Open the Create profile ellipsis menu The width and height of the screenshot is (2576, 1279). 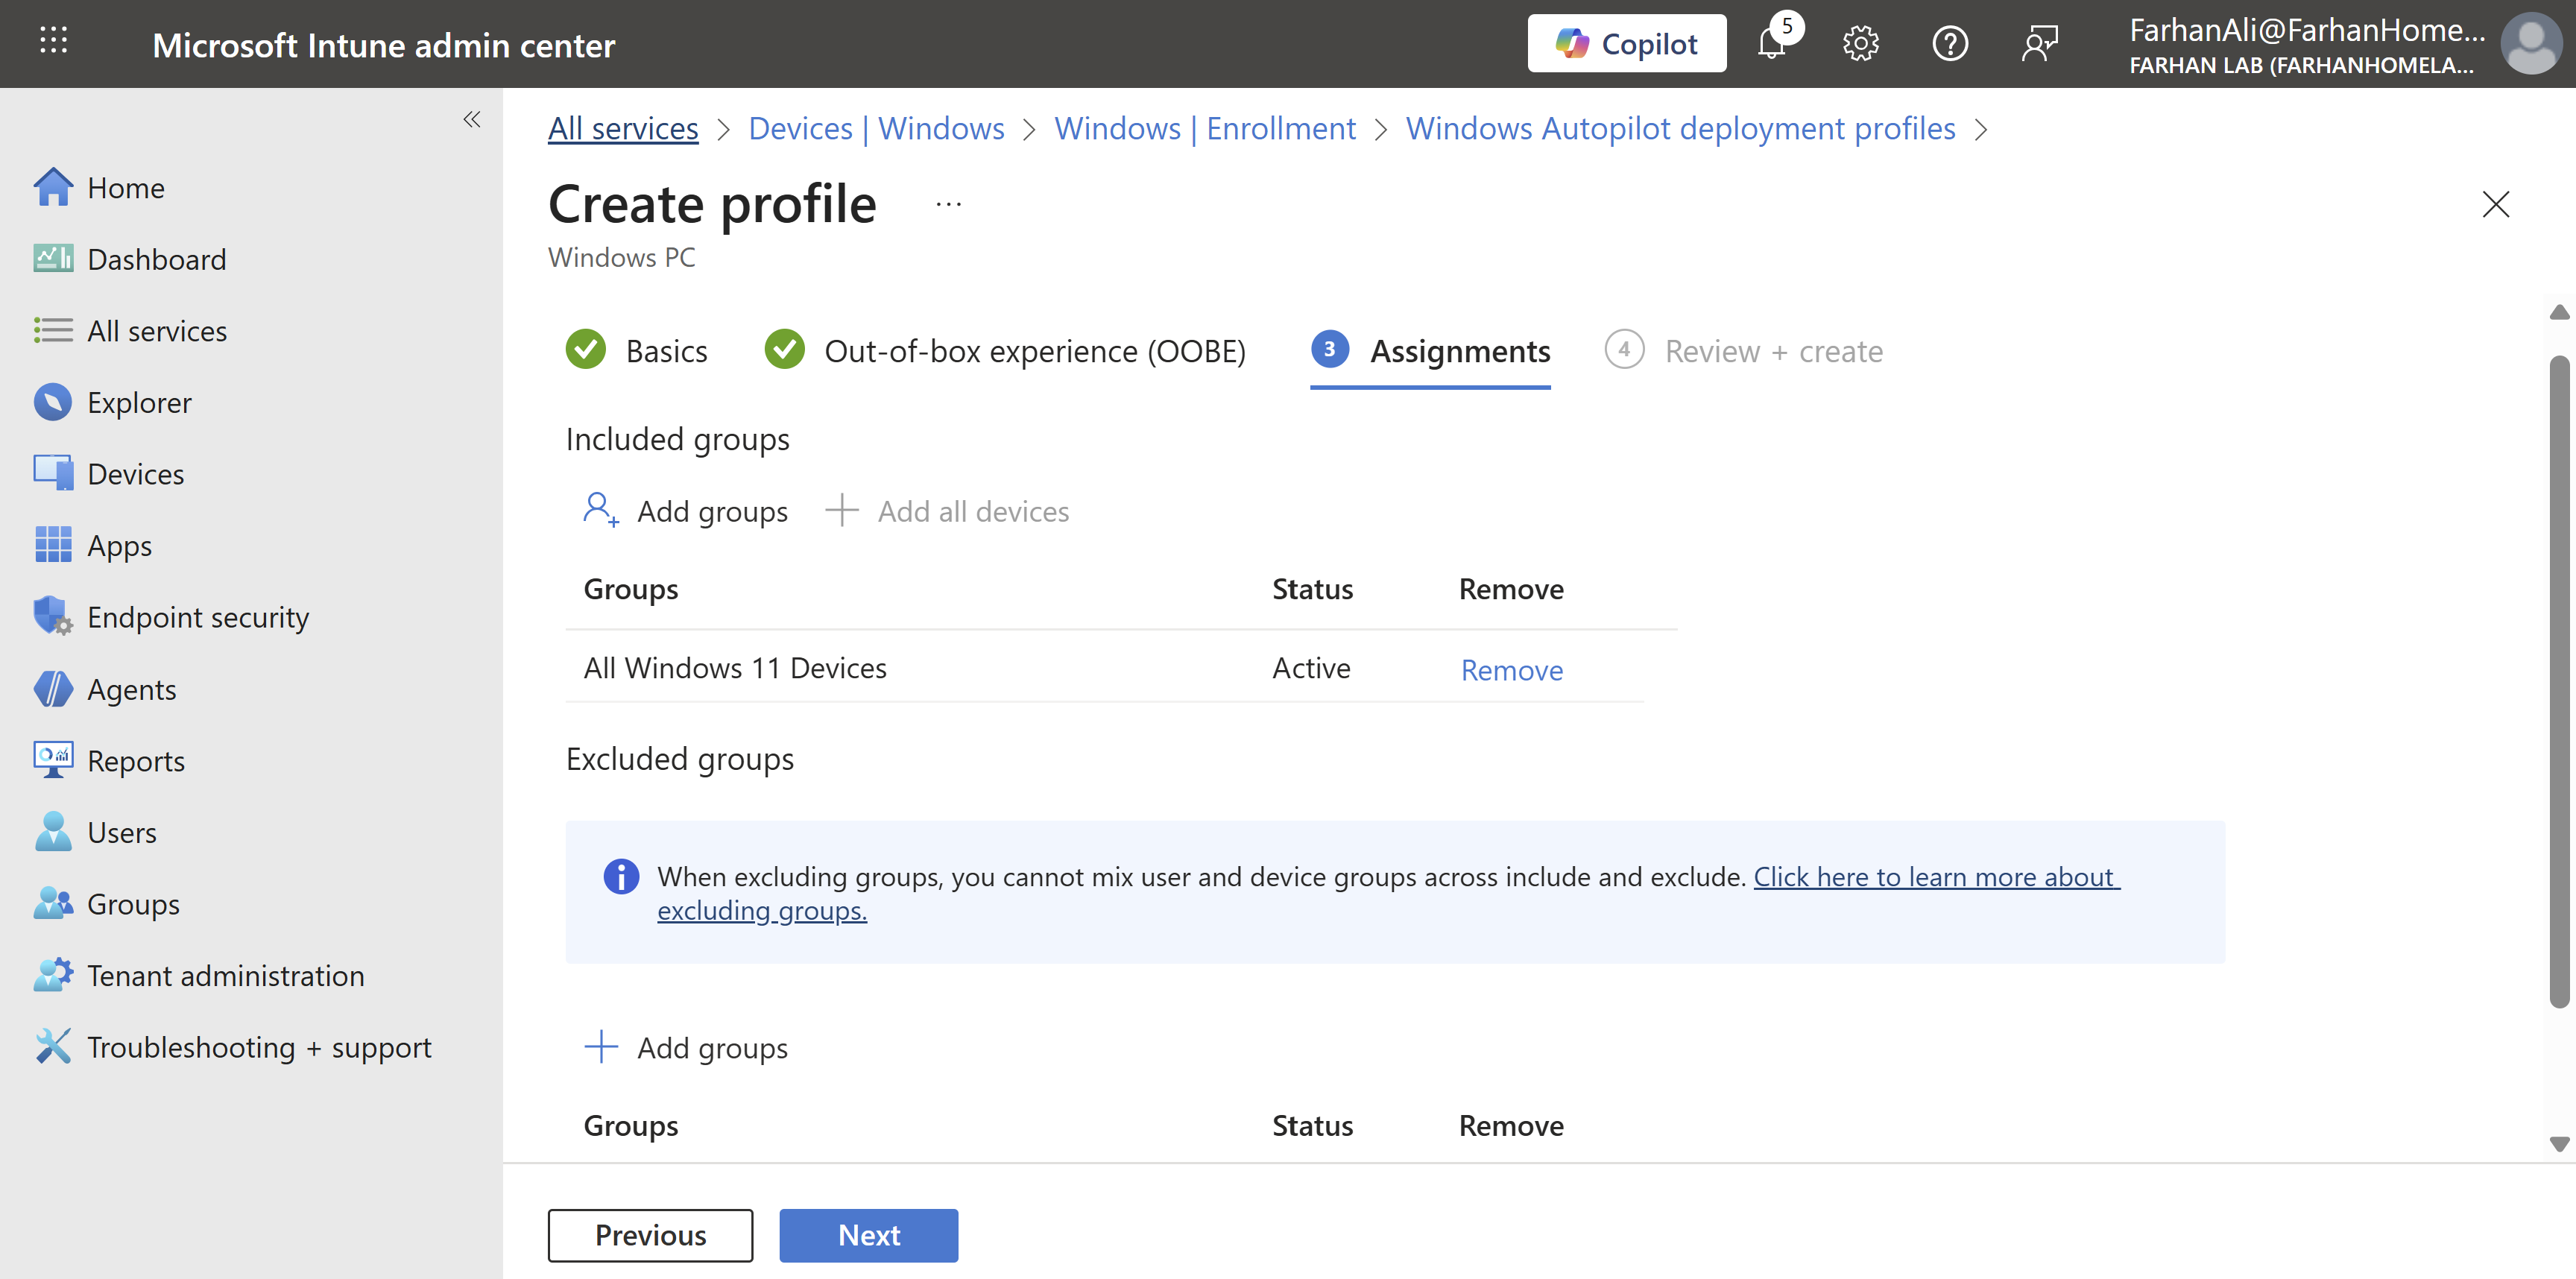[948, 205]
